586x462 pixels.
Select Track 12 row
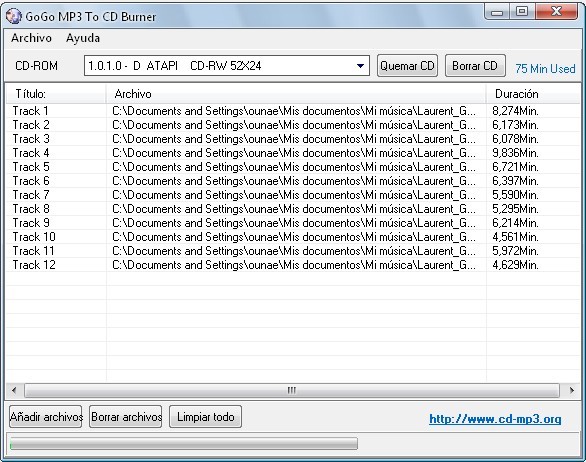coord(293,265)
